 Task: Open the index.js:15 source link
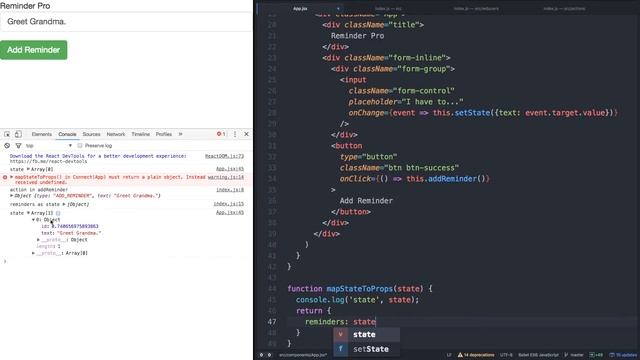(x=229, y=204)
